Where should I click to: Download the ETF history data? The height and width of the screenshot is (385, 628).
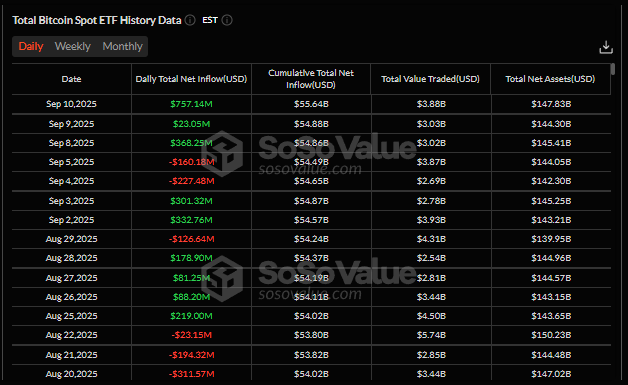(x=606, y=47)
